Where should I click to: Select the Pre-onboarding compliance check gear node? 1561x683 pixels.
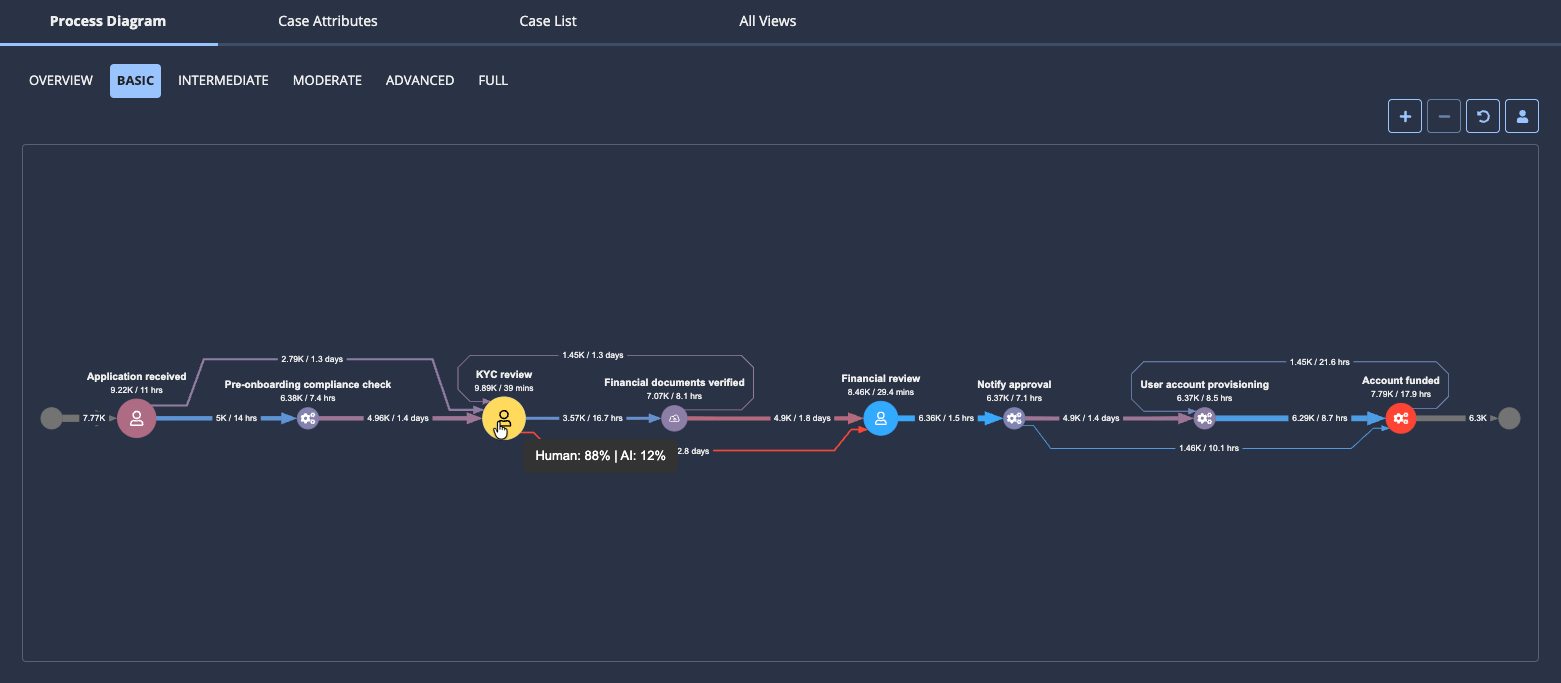click(x=308, y=418)
